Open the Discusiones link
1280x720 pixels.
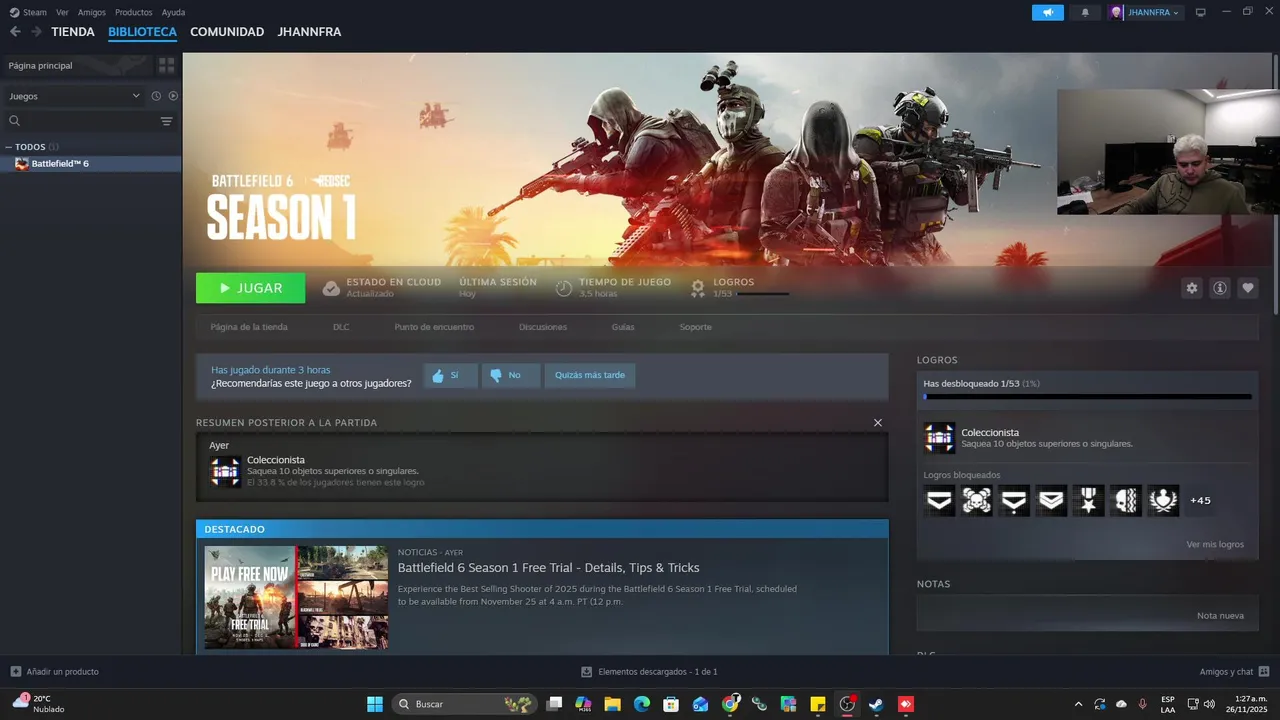click(543, 327)
